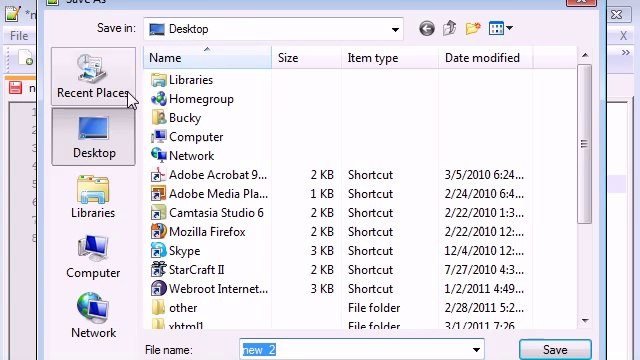Expand the Save in Desktop dropdown

[395, 29]
